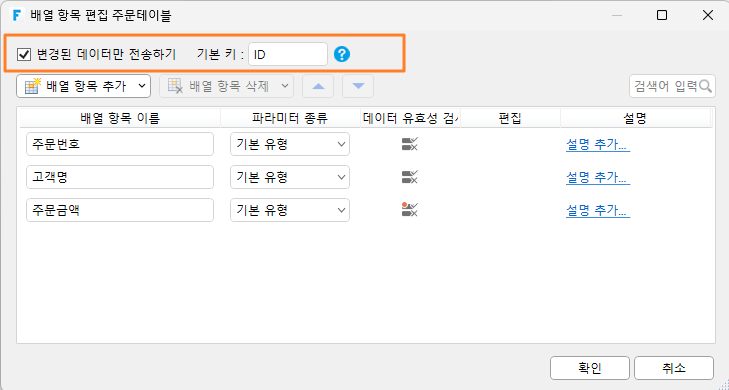The image size is (729, 390).
Task: Click 설명 추가 link for 주문번호
Action: [x=598, y=145]
